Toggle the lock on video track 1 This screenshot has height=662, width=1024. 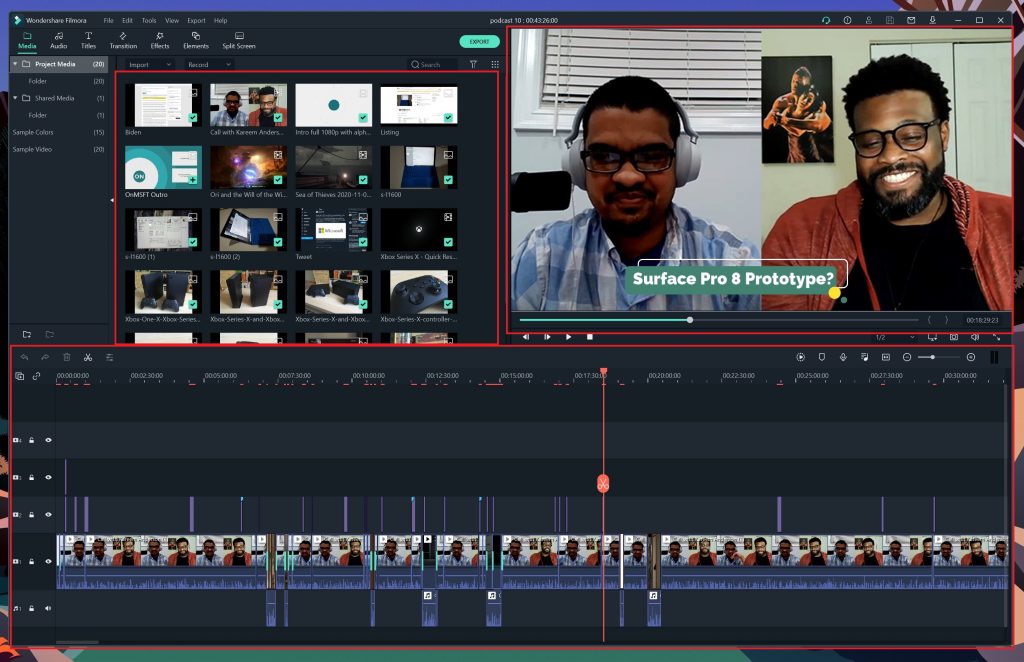click(x=31, y=561)
